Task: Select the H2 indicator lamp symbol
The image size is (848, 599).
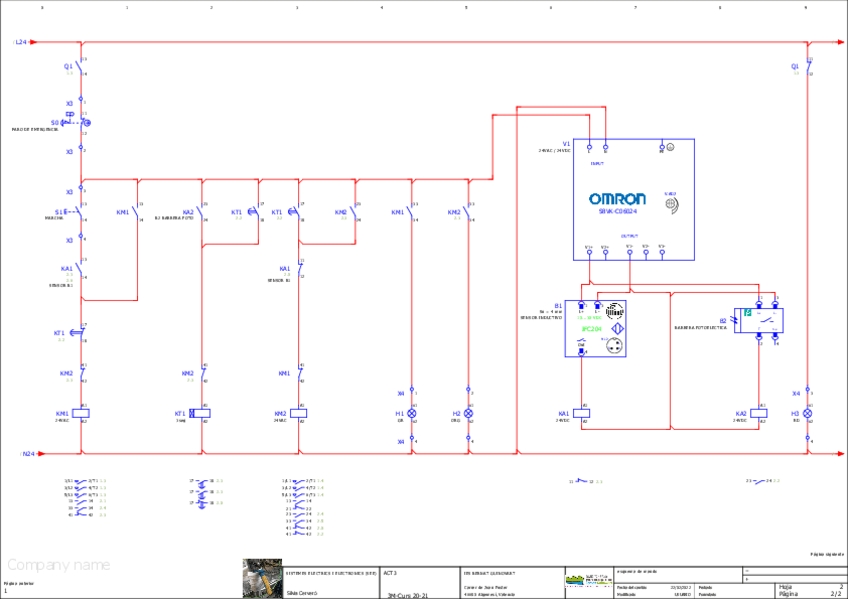Action: tap(468, 413)
